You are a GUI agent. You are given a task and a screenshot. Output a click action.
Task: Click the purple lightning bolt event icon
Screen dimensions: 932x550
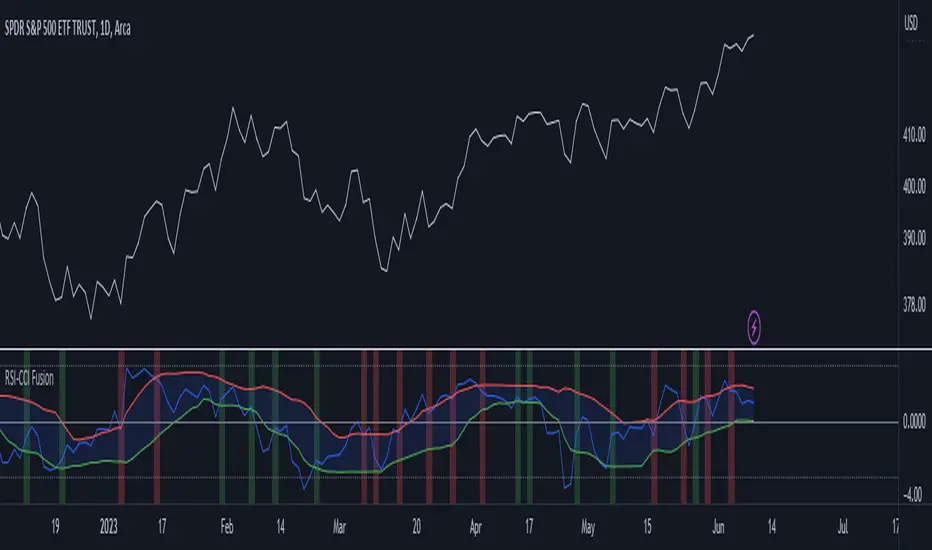(x=754, y=327)
